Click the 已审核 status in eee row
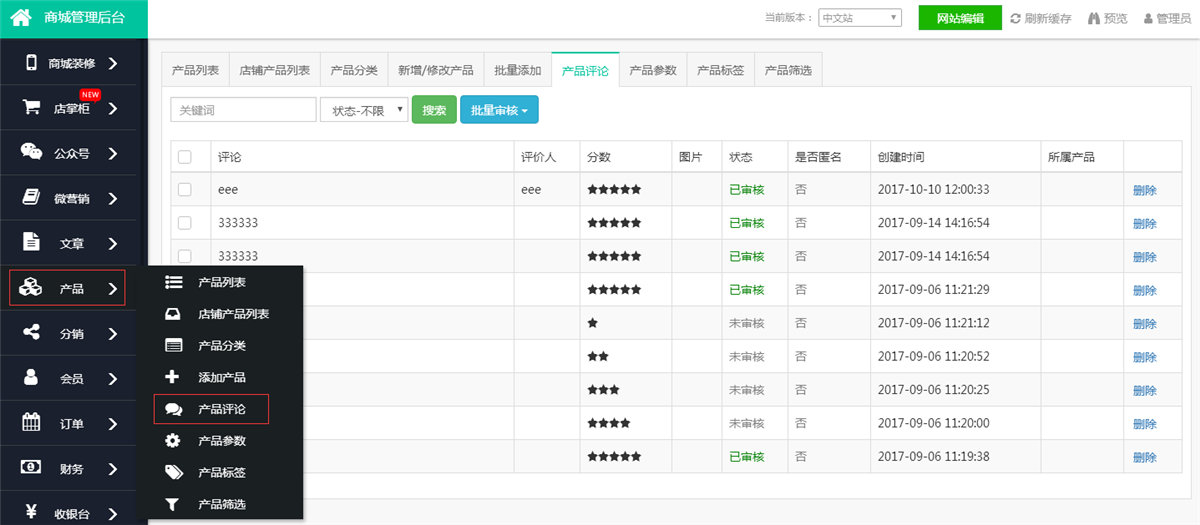The width and height of the screenshot is (1200, 525). (746, 190)
